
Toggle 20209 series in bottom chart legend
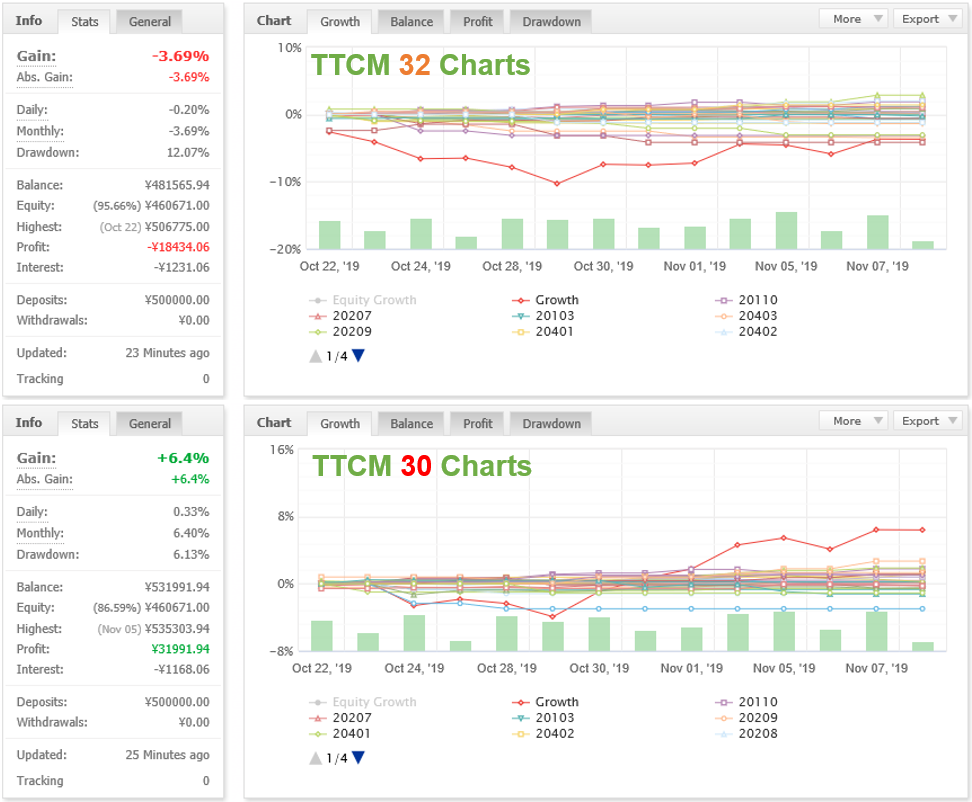[x=746, y=718]
